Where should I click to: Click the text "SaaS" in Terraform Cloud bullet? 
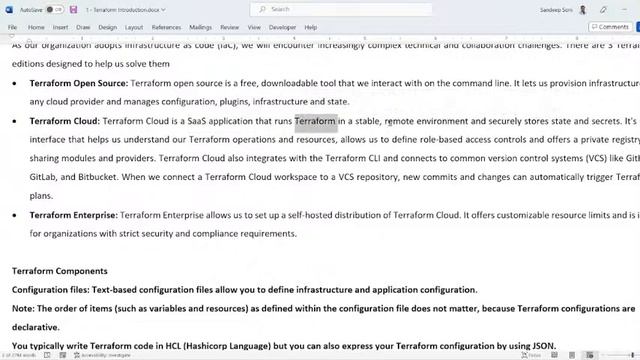click(197, 121)
